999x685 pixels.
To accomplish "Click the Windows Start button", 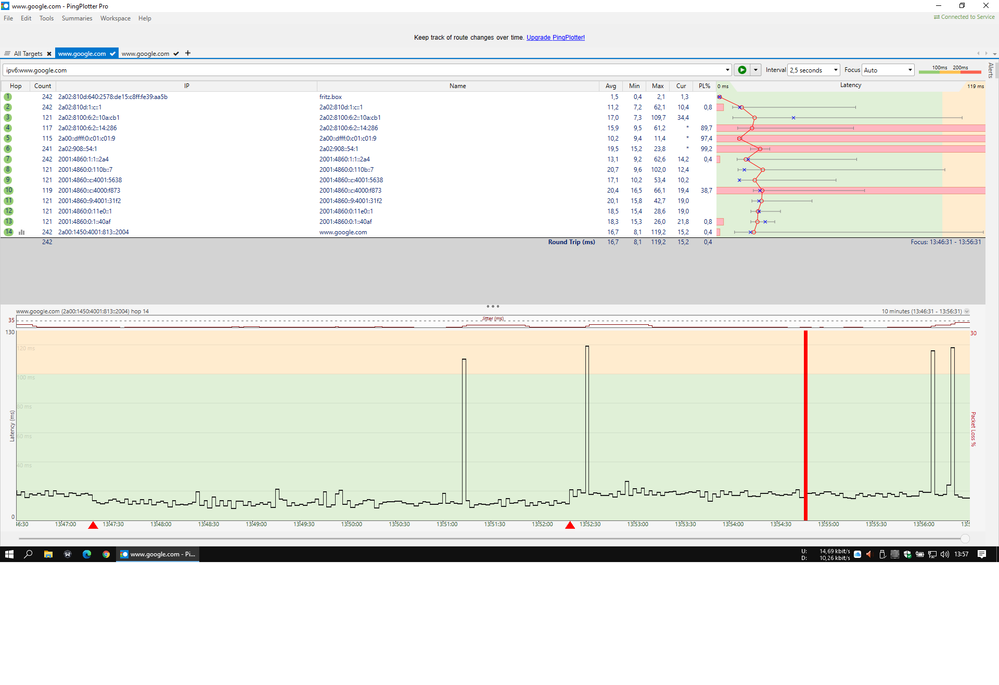I will 9,553.
